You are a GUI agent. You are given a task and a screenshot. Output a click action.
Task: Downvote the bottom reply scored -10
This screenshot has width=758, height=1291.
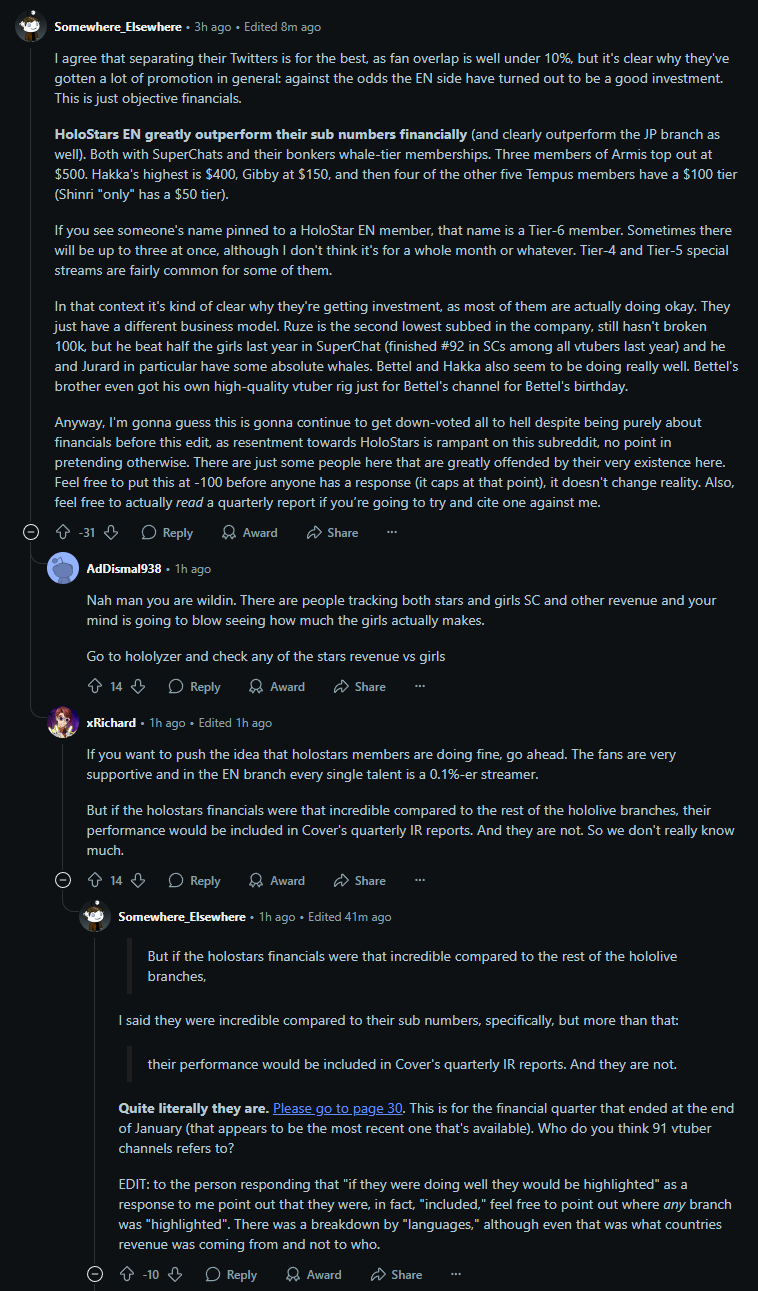tap(175, 1275)
